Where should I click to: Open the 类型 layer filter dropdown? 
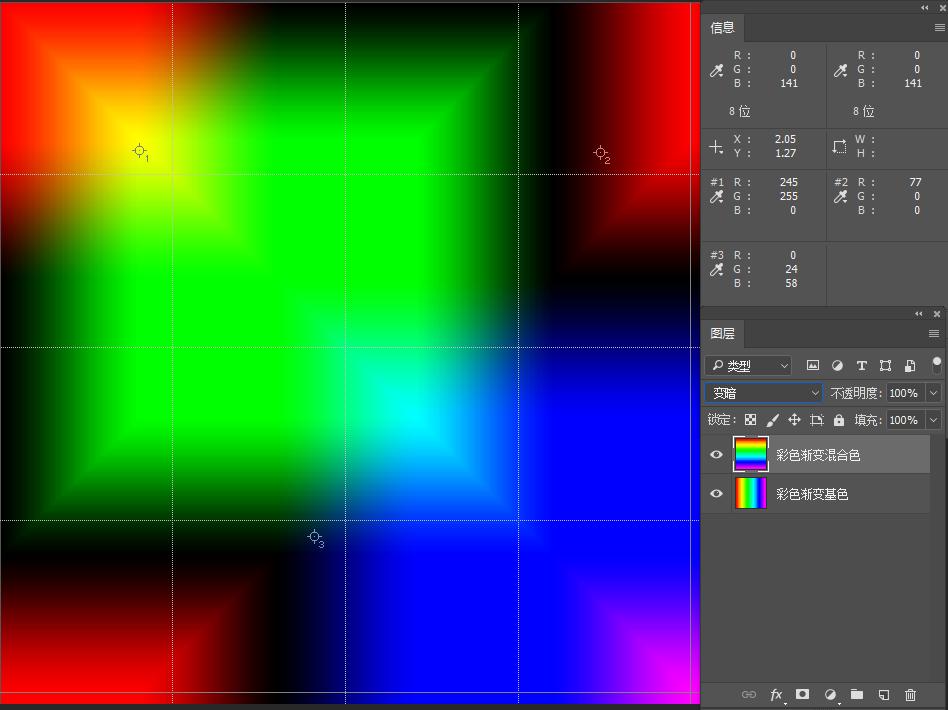pyautogui.click(x=748, y=366)
